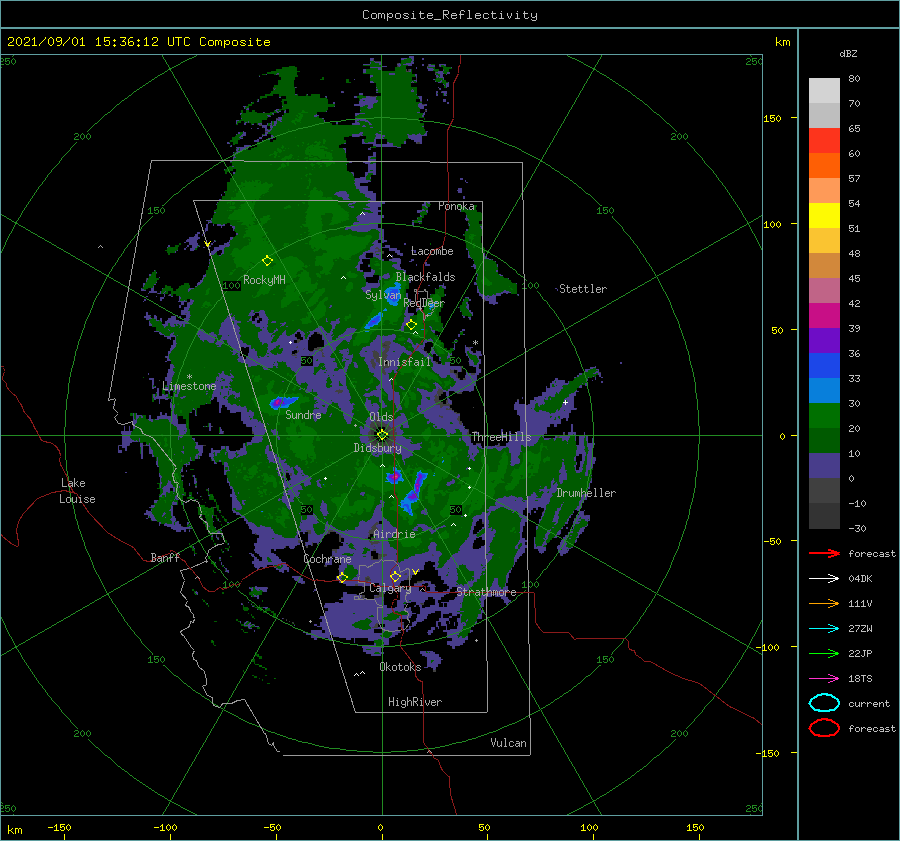This screenshot has width=900, height=841.
Task: Select the orange 111V arrow legend icon
Action: coord(824,603)
